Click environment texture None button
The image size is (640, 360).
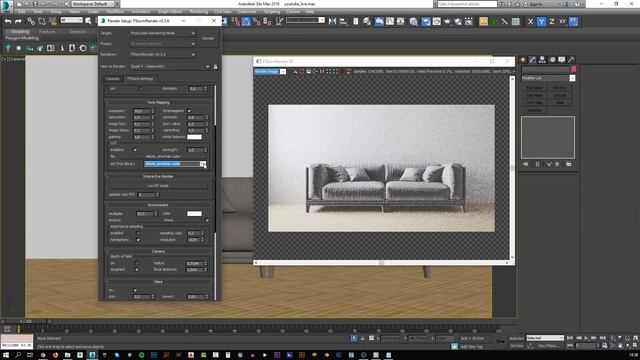tap(169, 220)
